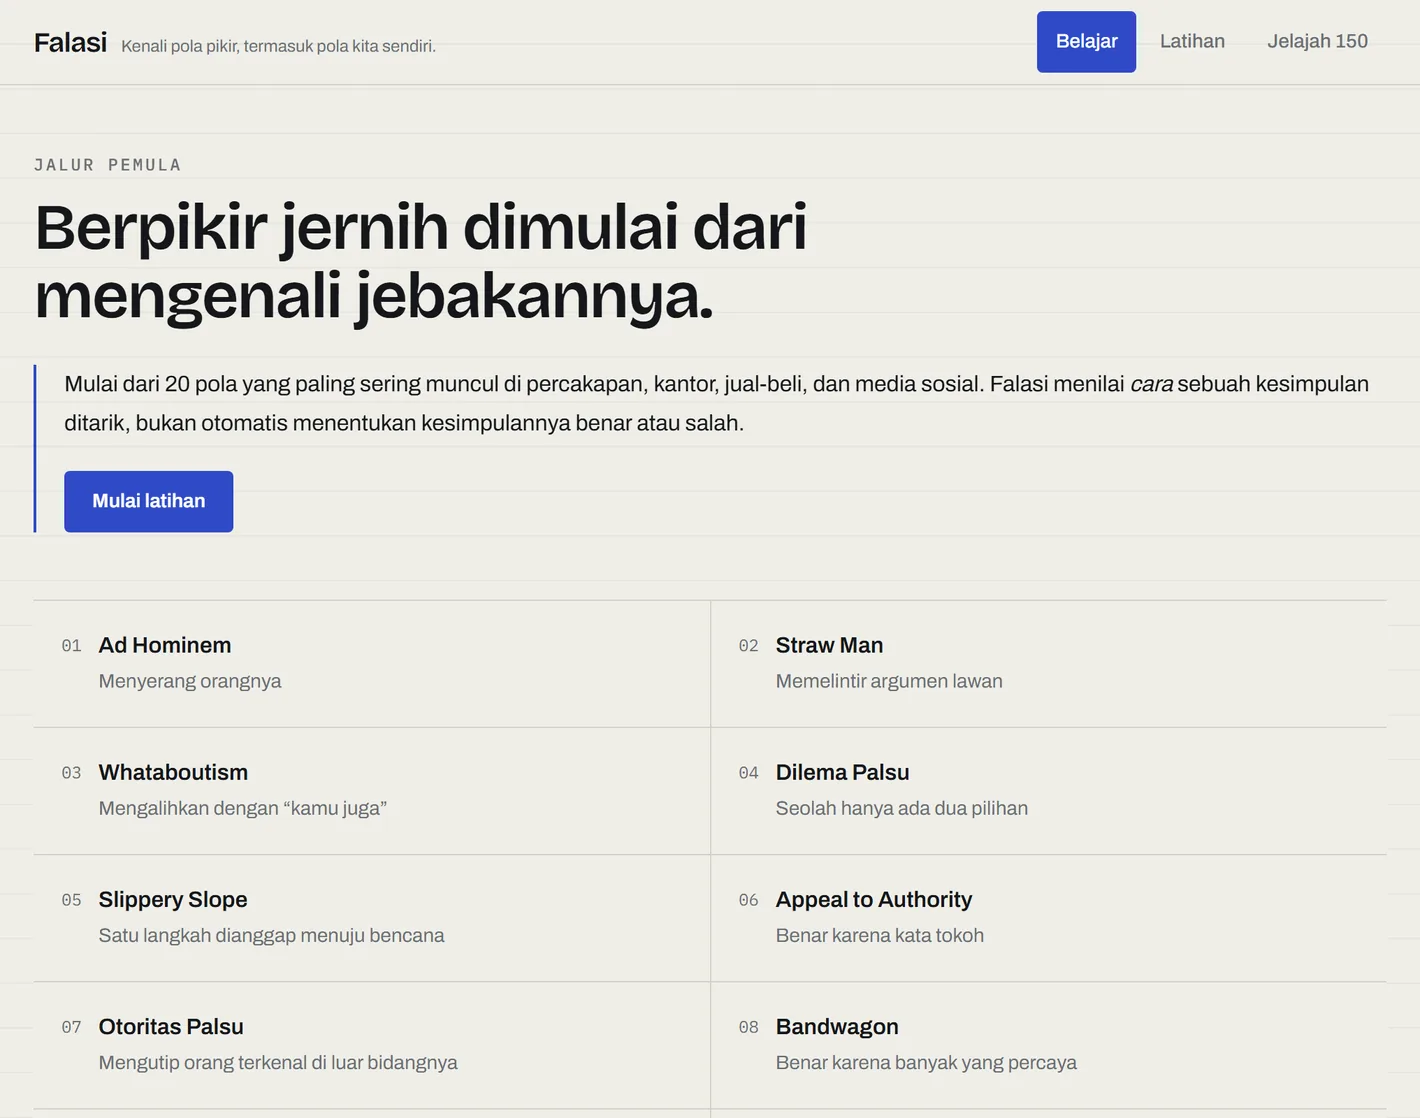Screen dimensions: 1420x1118
Task: Click the Falasi logo title
Action: pyautogui.click(x=70, y=43)
